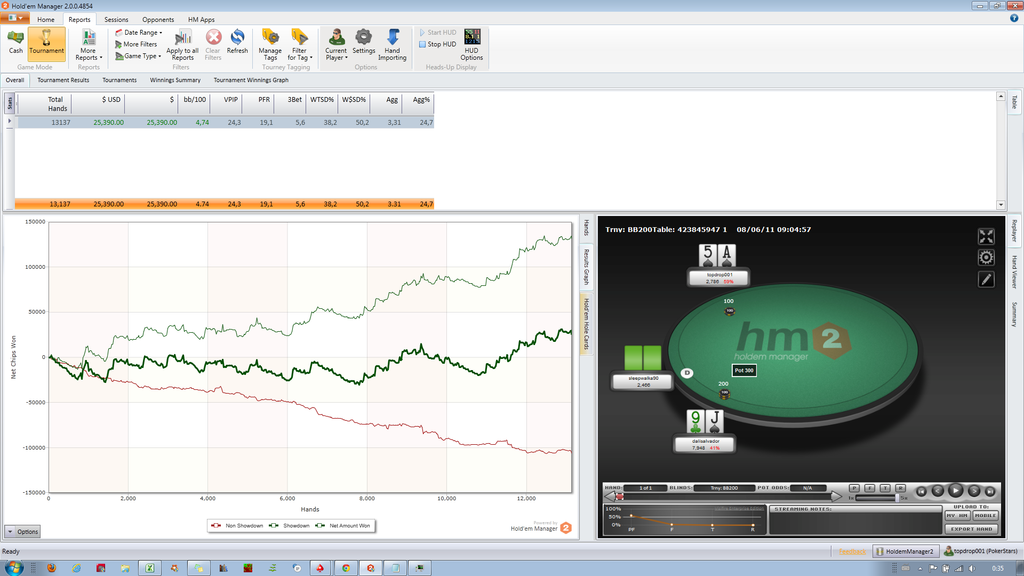Viewport: 1024px width, 576px height.
Task: Open the Hold'em Hole Cards side tab
Action: coord(586,324)
